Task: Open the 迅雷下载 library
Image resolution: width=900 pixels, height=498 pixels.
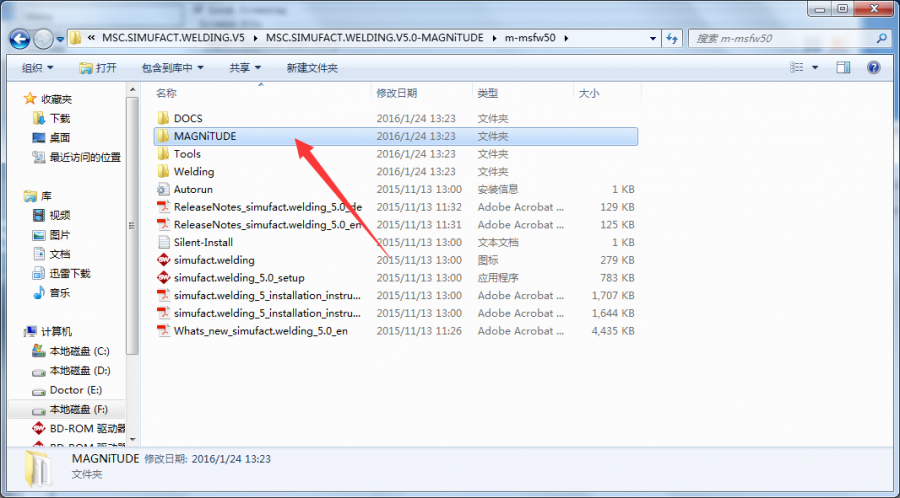Action: pyautogui.click(x=70, y=274)
